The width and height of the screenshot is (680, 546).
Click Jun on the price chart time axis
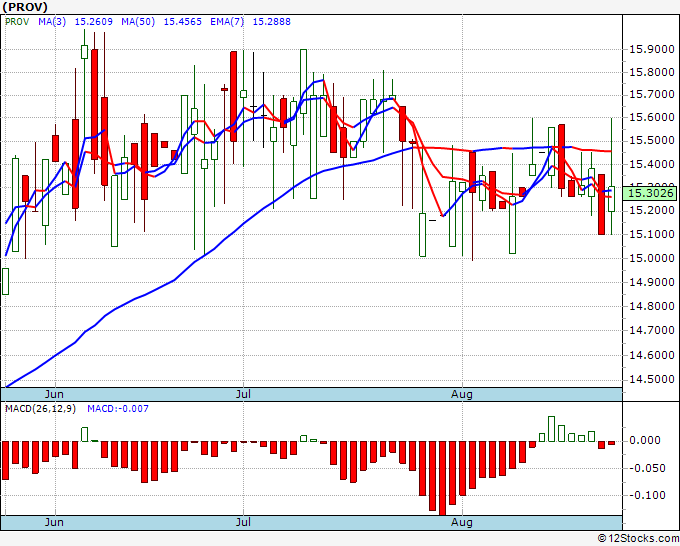click(x=54, y=394)
